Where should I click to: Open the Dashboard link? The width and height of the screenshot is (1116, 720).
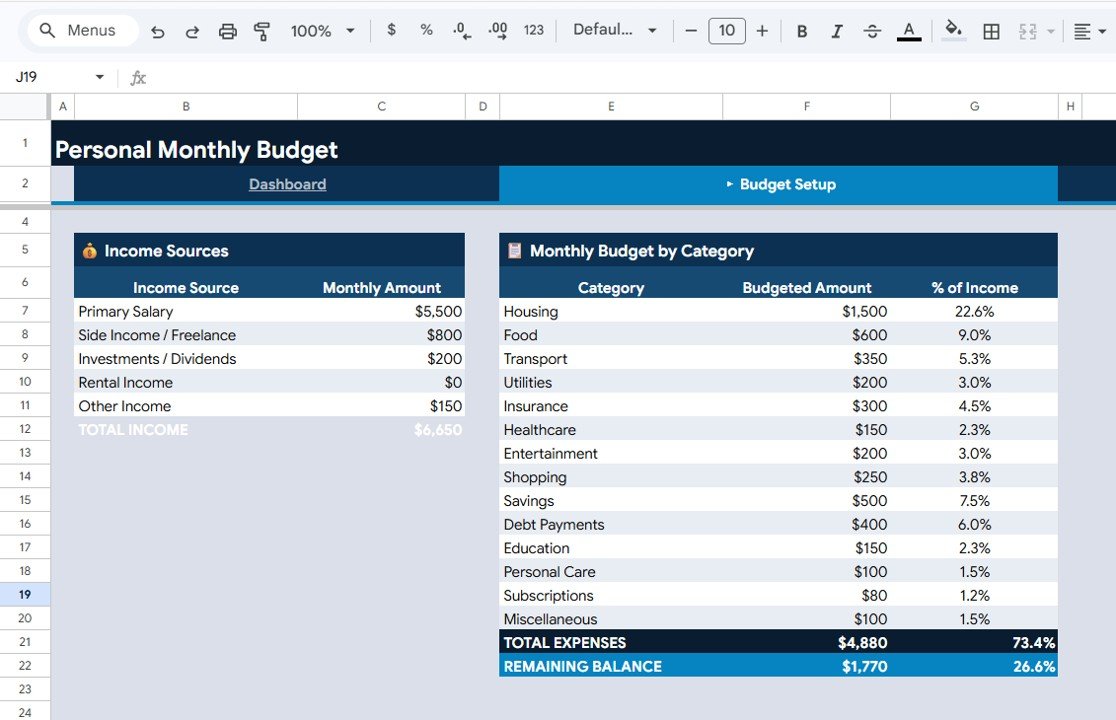[287, 184]
